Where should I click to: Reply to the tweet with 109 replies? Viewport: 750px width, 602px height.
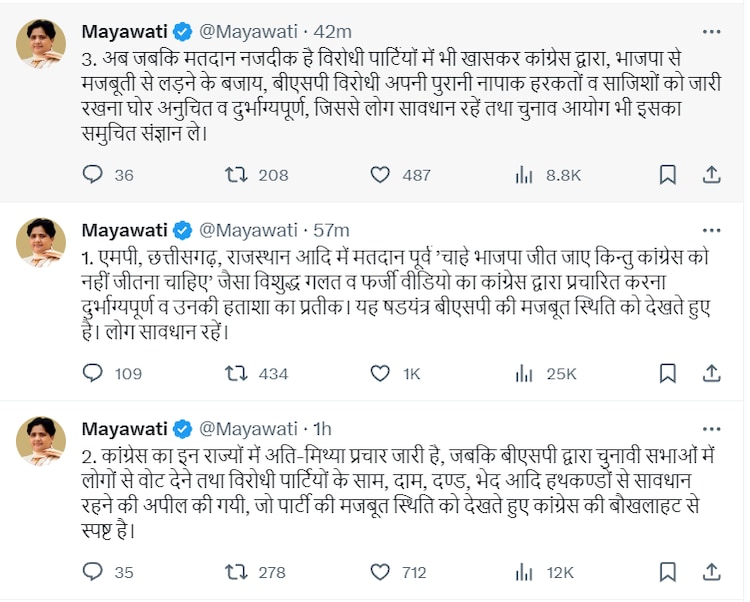pos(93,374)
